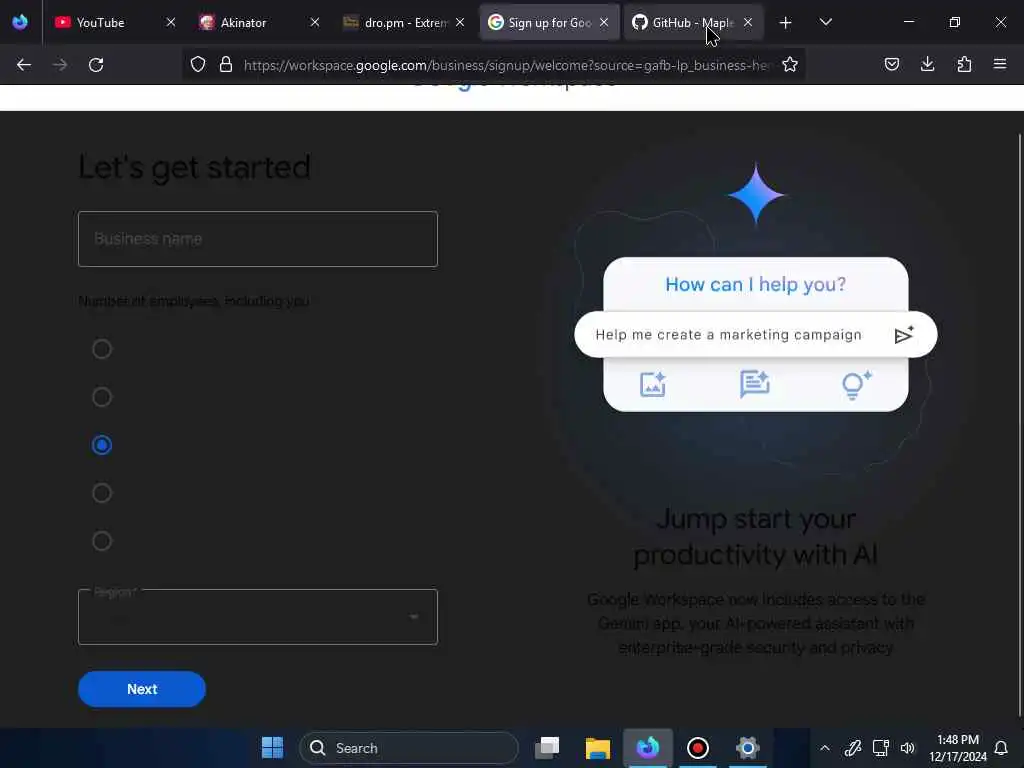Open the downloads panel
The height and width of the screenshot is (768, 1024).
coord(927,65)
